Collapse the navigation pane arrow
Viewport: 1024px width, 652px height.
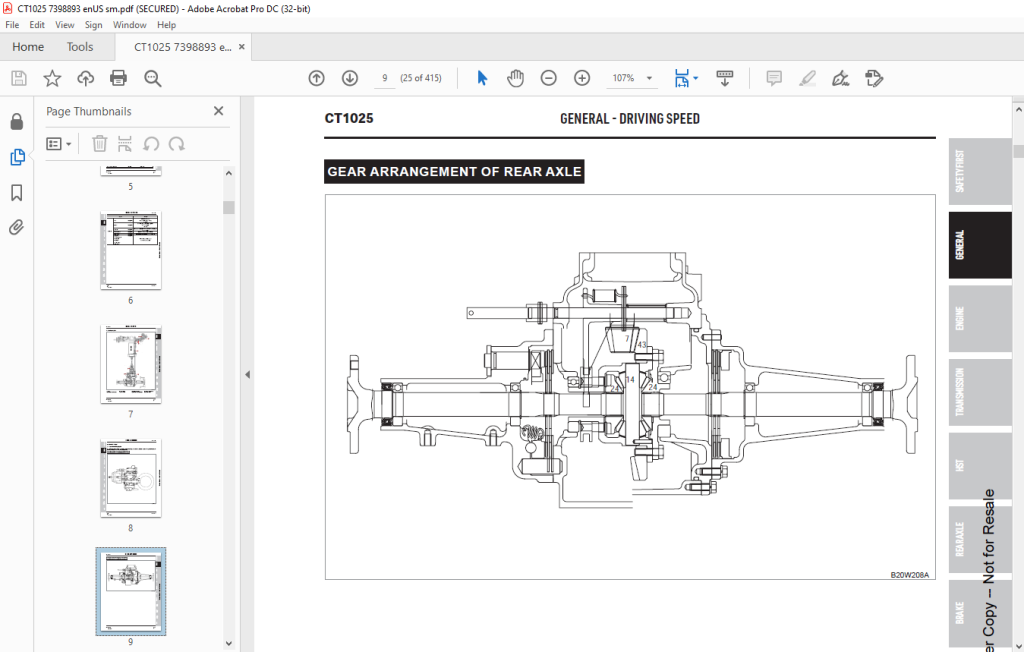248,374
